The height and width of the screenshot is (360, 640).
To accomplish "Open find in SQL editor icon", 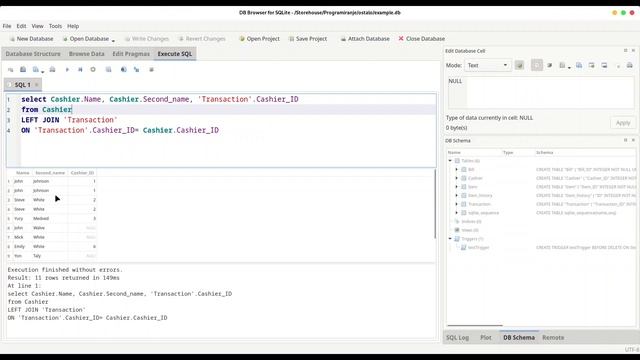I will pos(124,70).
